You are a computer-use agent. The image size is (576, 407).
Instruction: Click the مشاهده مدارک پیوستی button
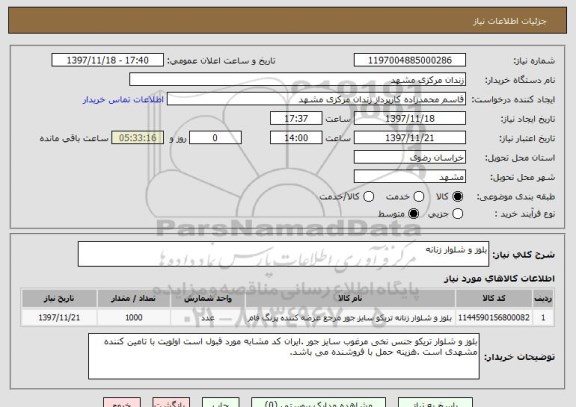pos(318,402)
